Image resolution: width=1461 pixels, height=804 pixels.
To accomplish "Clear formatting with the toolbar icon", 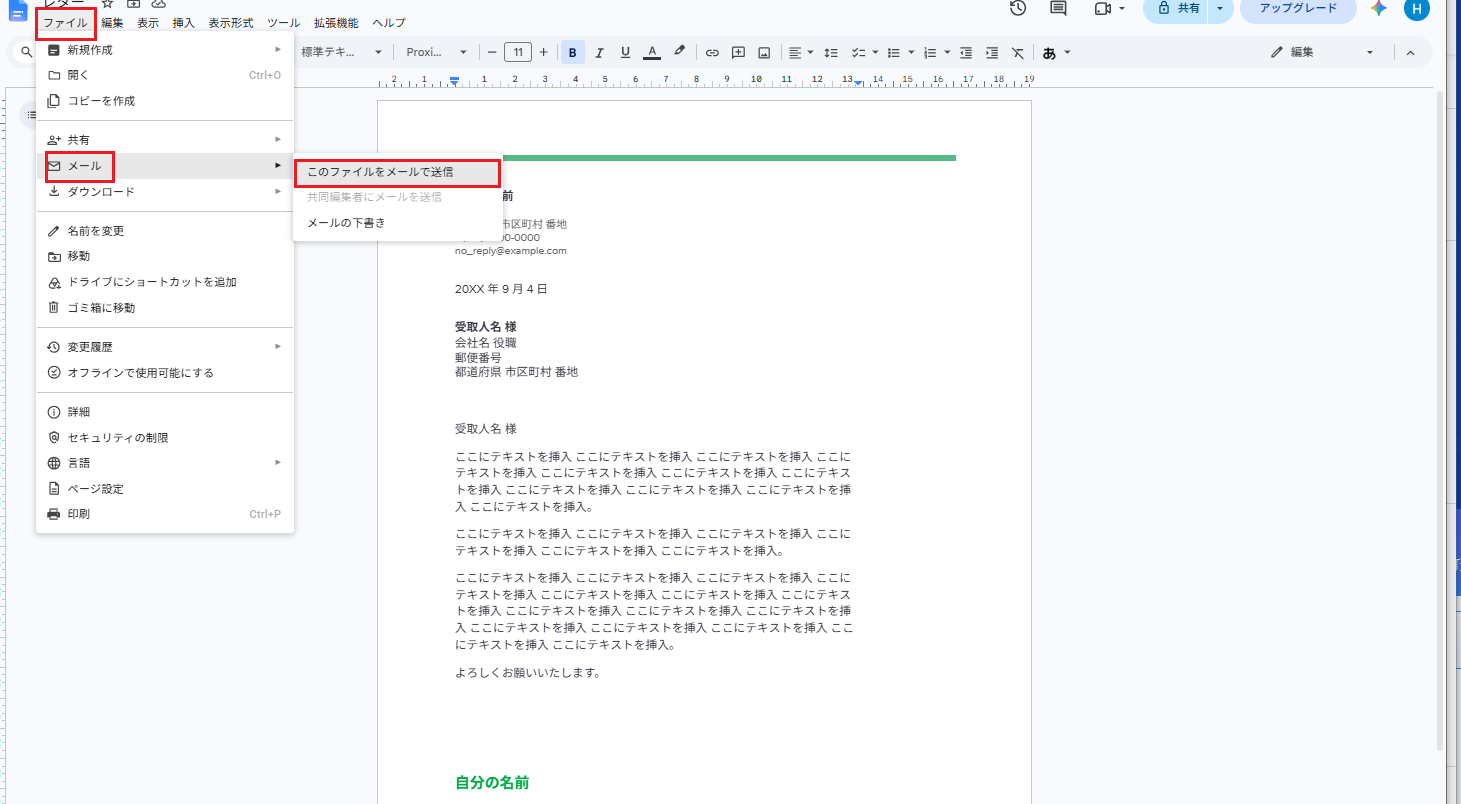I will pyautogui.click(x=1017, y=52).
